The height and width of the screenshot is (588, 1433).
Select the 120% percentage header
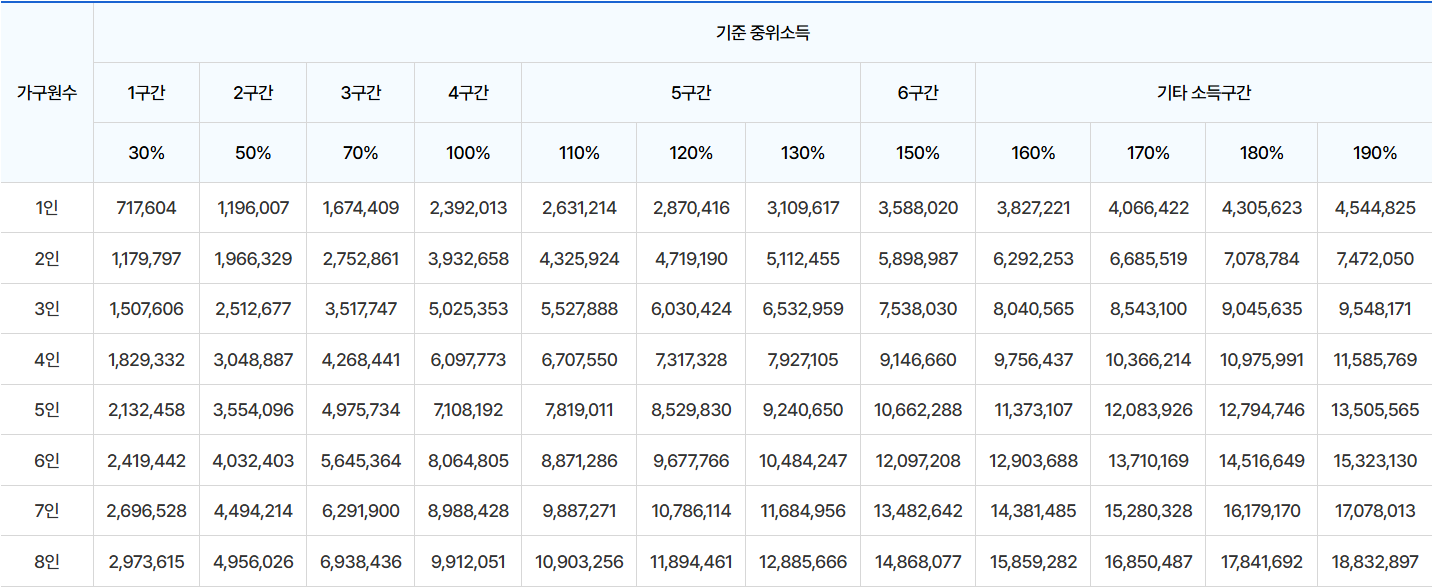click(691, 153)
